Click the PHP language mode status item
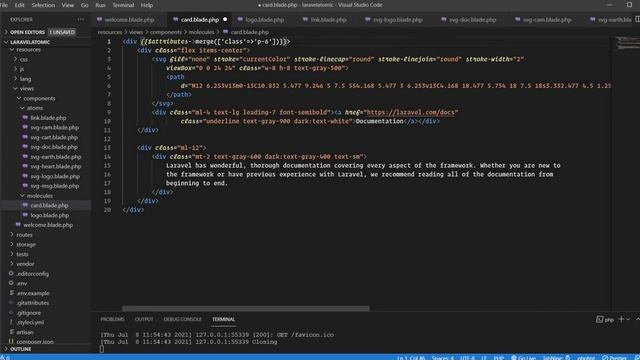640x360 pixels. click(x=499, y=358)
